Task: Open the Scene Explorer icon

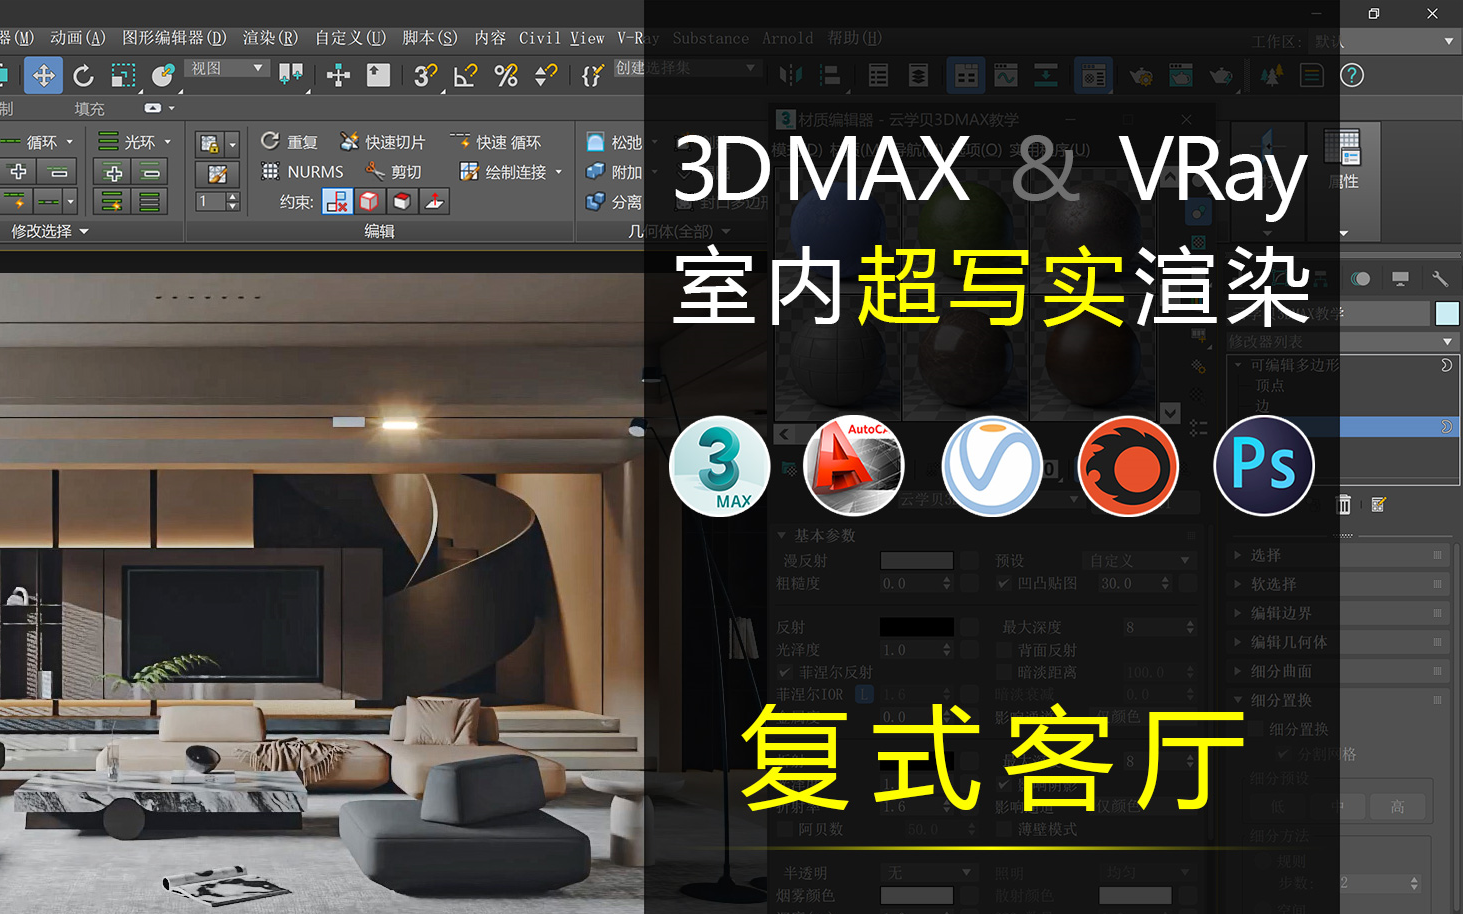Action: coord(879,75)
